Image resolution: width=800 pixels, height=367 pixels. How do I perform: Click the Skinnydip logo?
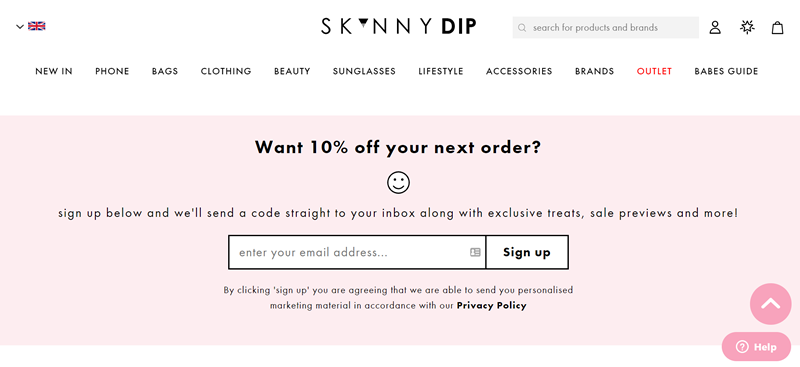pyautogui.click(x=398, y=27)
